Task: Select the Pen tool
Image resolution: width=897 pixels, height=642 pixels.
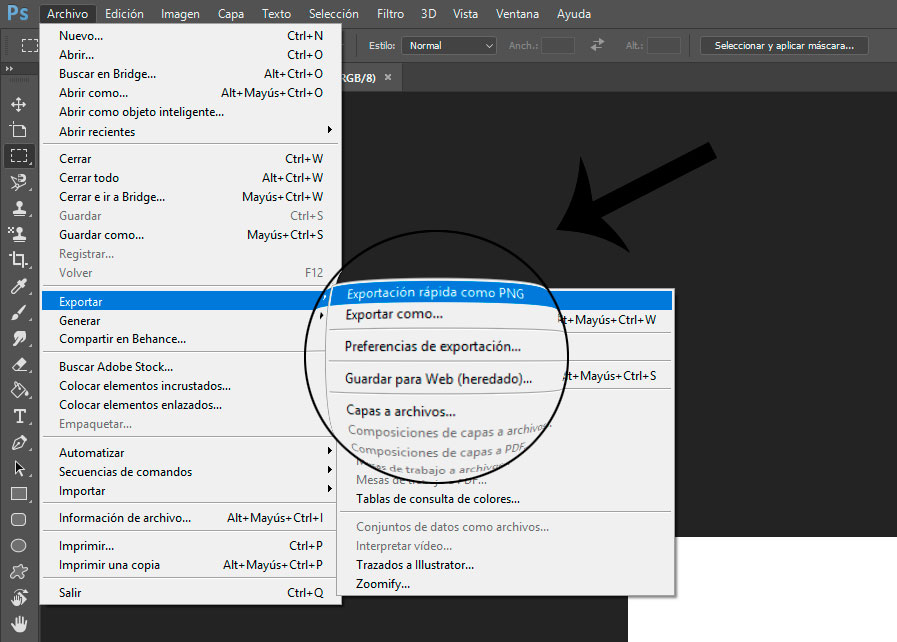Action: 18,442
